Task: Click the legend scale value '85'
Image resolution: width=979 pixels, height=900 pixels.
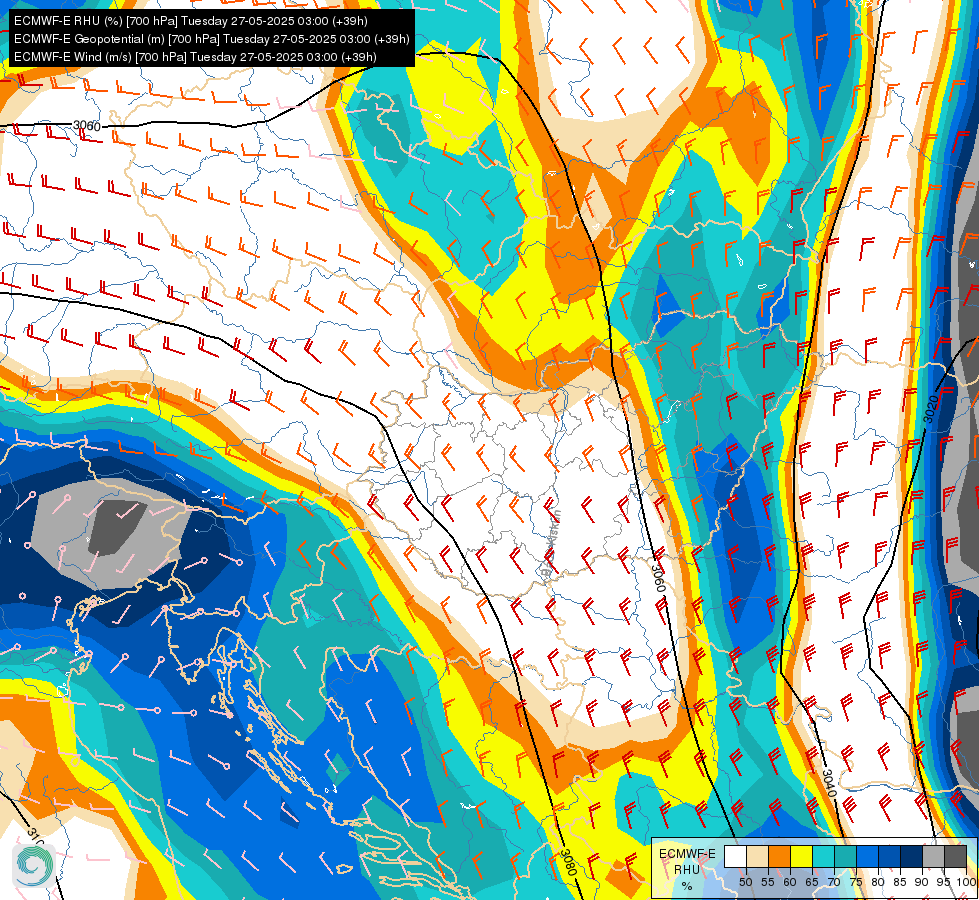Action: coord(900,882)
